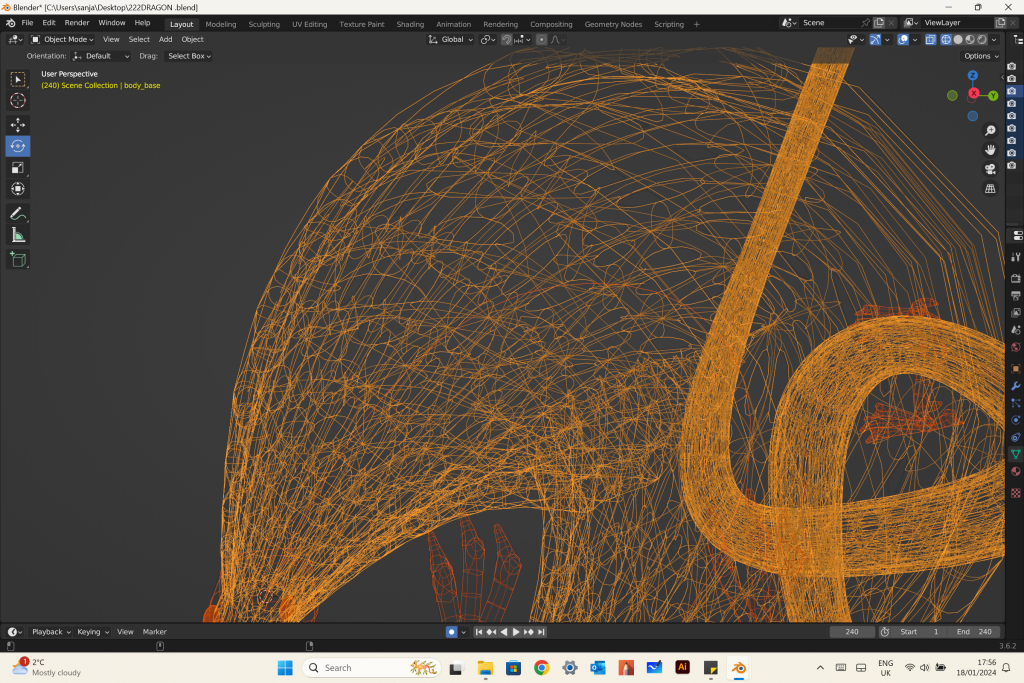Screen dimensions: 1024x683
Task: Open Orientation Default dropdown
Action: coord(101,56)
